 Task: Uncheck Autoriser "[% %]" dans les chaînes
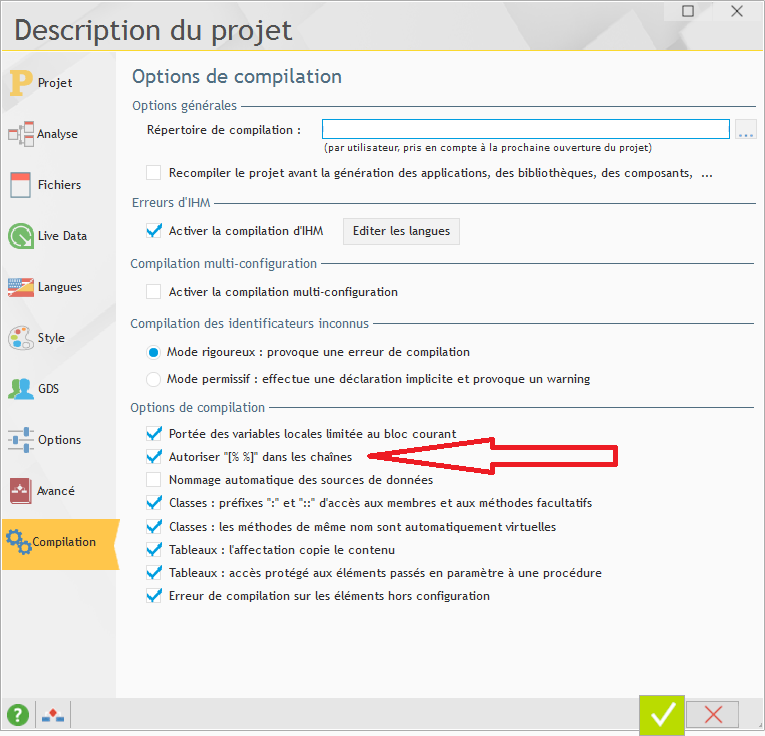153,456
